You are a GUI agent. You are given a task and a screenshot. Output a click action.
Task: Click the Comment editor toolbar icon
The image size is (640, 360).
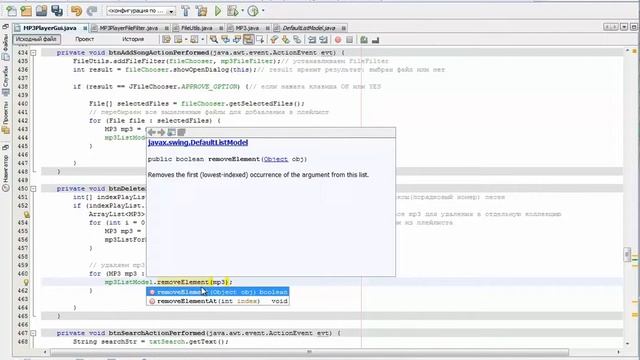[364, 40]
